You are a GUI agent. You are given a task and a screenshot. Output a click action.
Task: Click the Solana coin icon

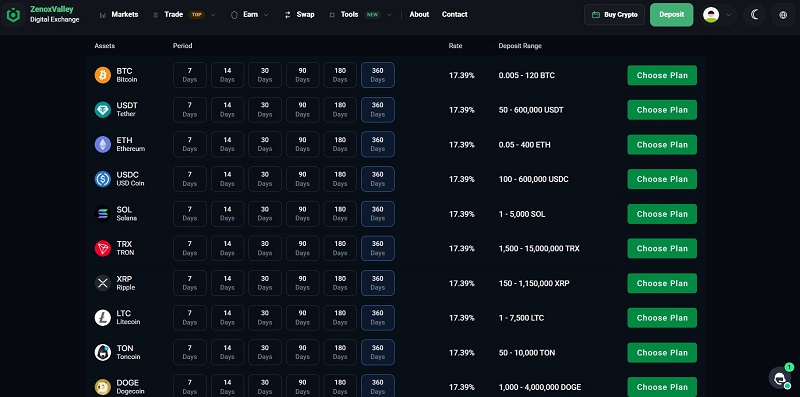103,214
